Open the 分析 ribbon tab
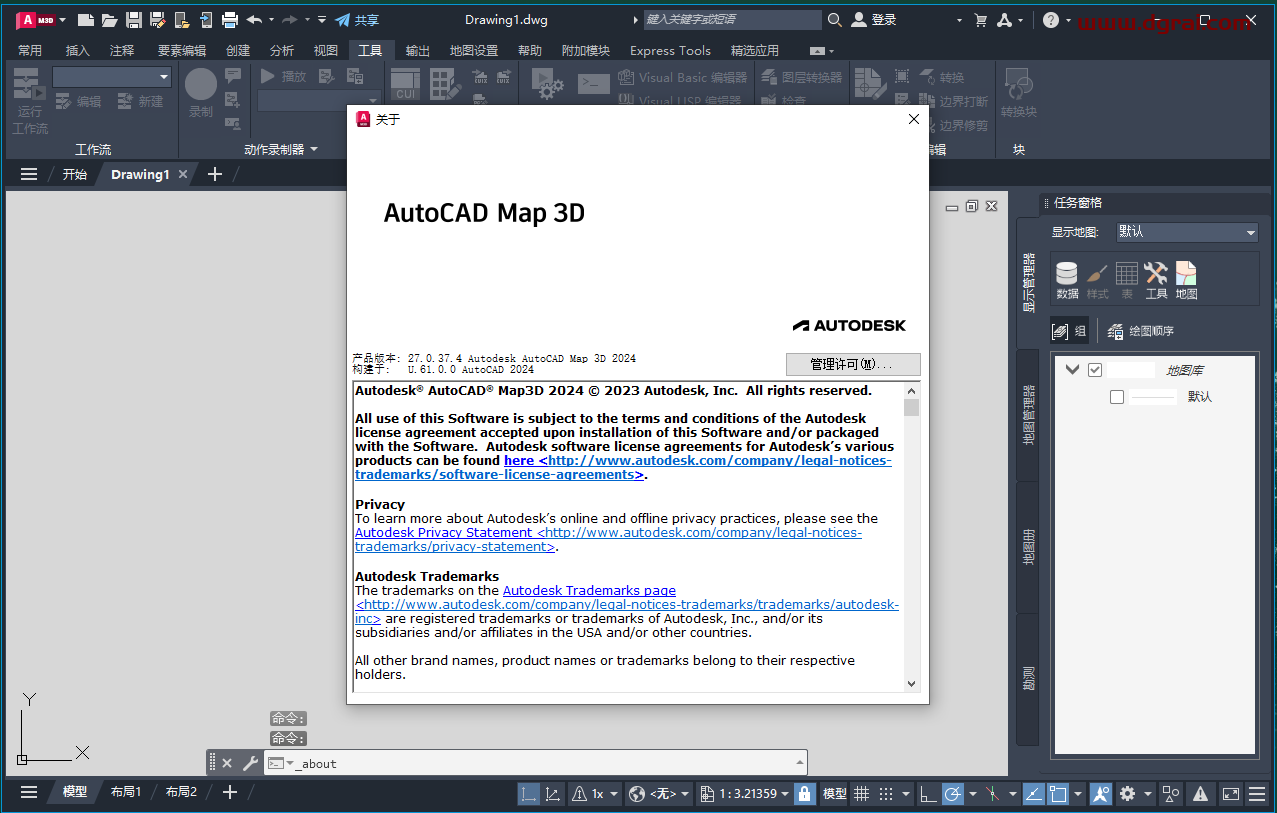The height and width of the screenshot is (813, 1277). click(x=282, y=51)
